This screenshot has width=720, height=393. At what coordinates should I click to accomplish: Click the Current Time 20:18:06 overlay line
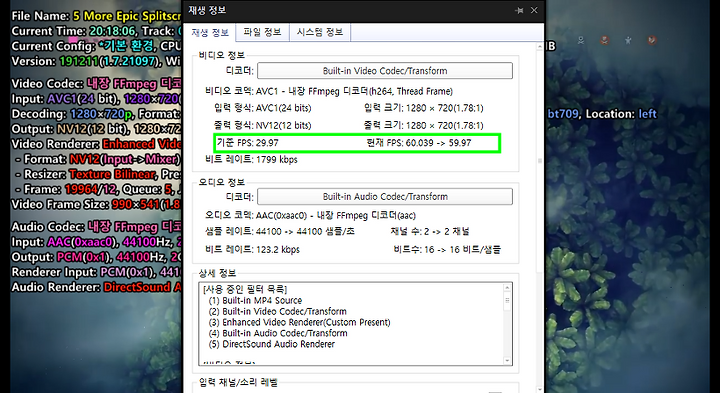pos(96,31)
